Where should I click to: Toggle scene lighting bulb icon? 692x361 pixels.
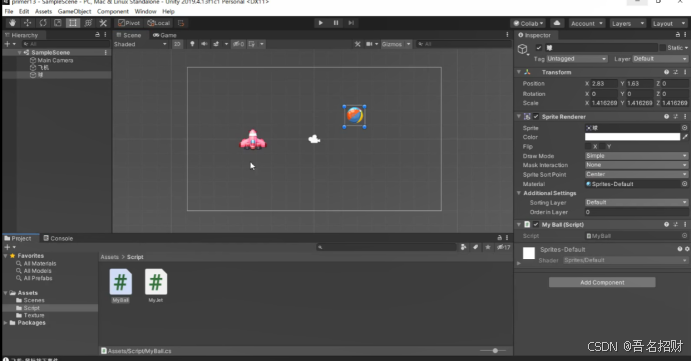click(x=192, y=44)
